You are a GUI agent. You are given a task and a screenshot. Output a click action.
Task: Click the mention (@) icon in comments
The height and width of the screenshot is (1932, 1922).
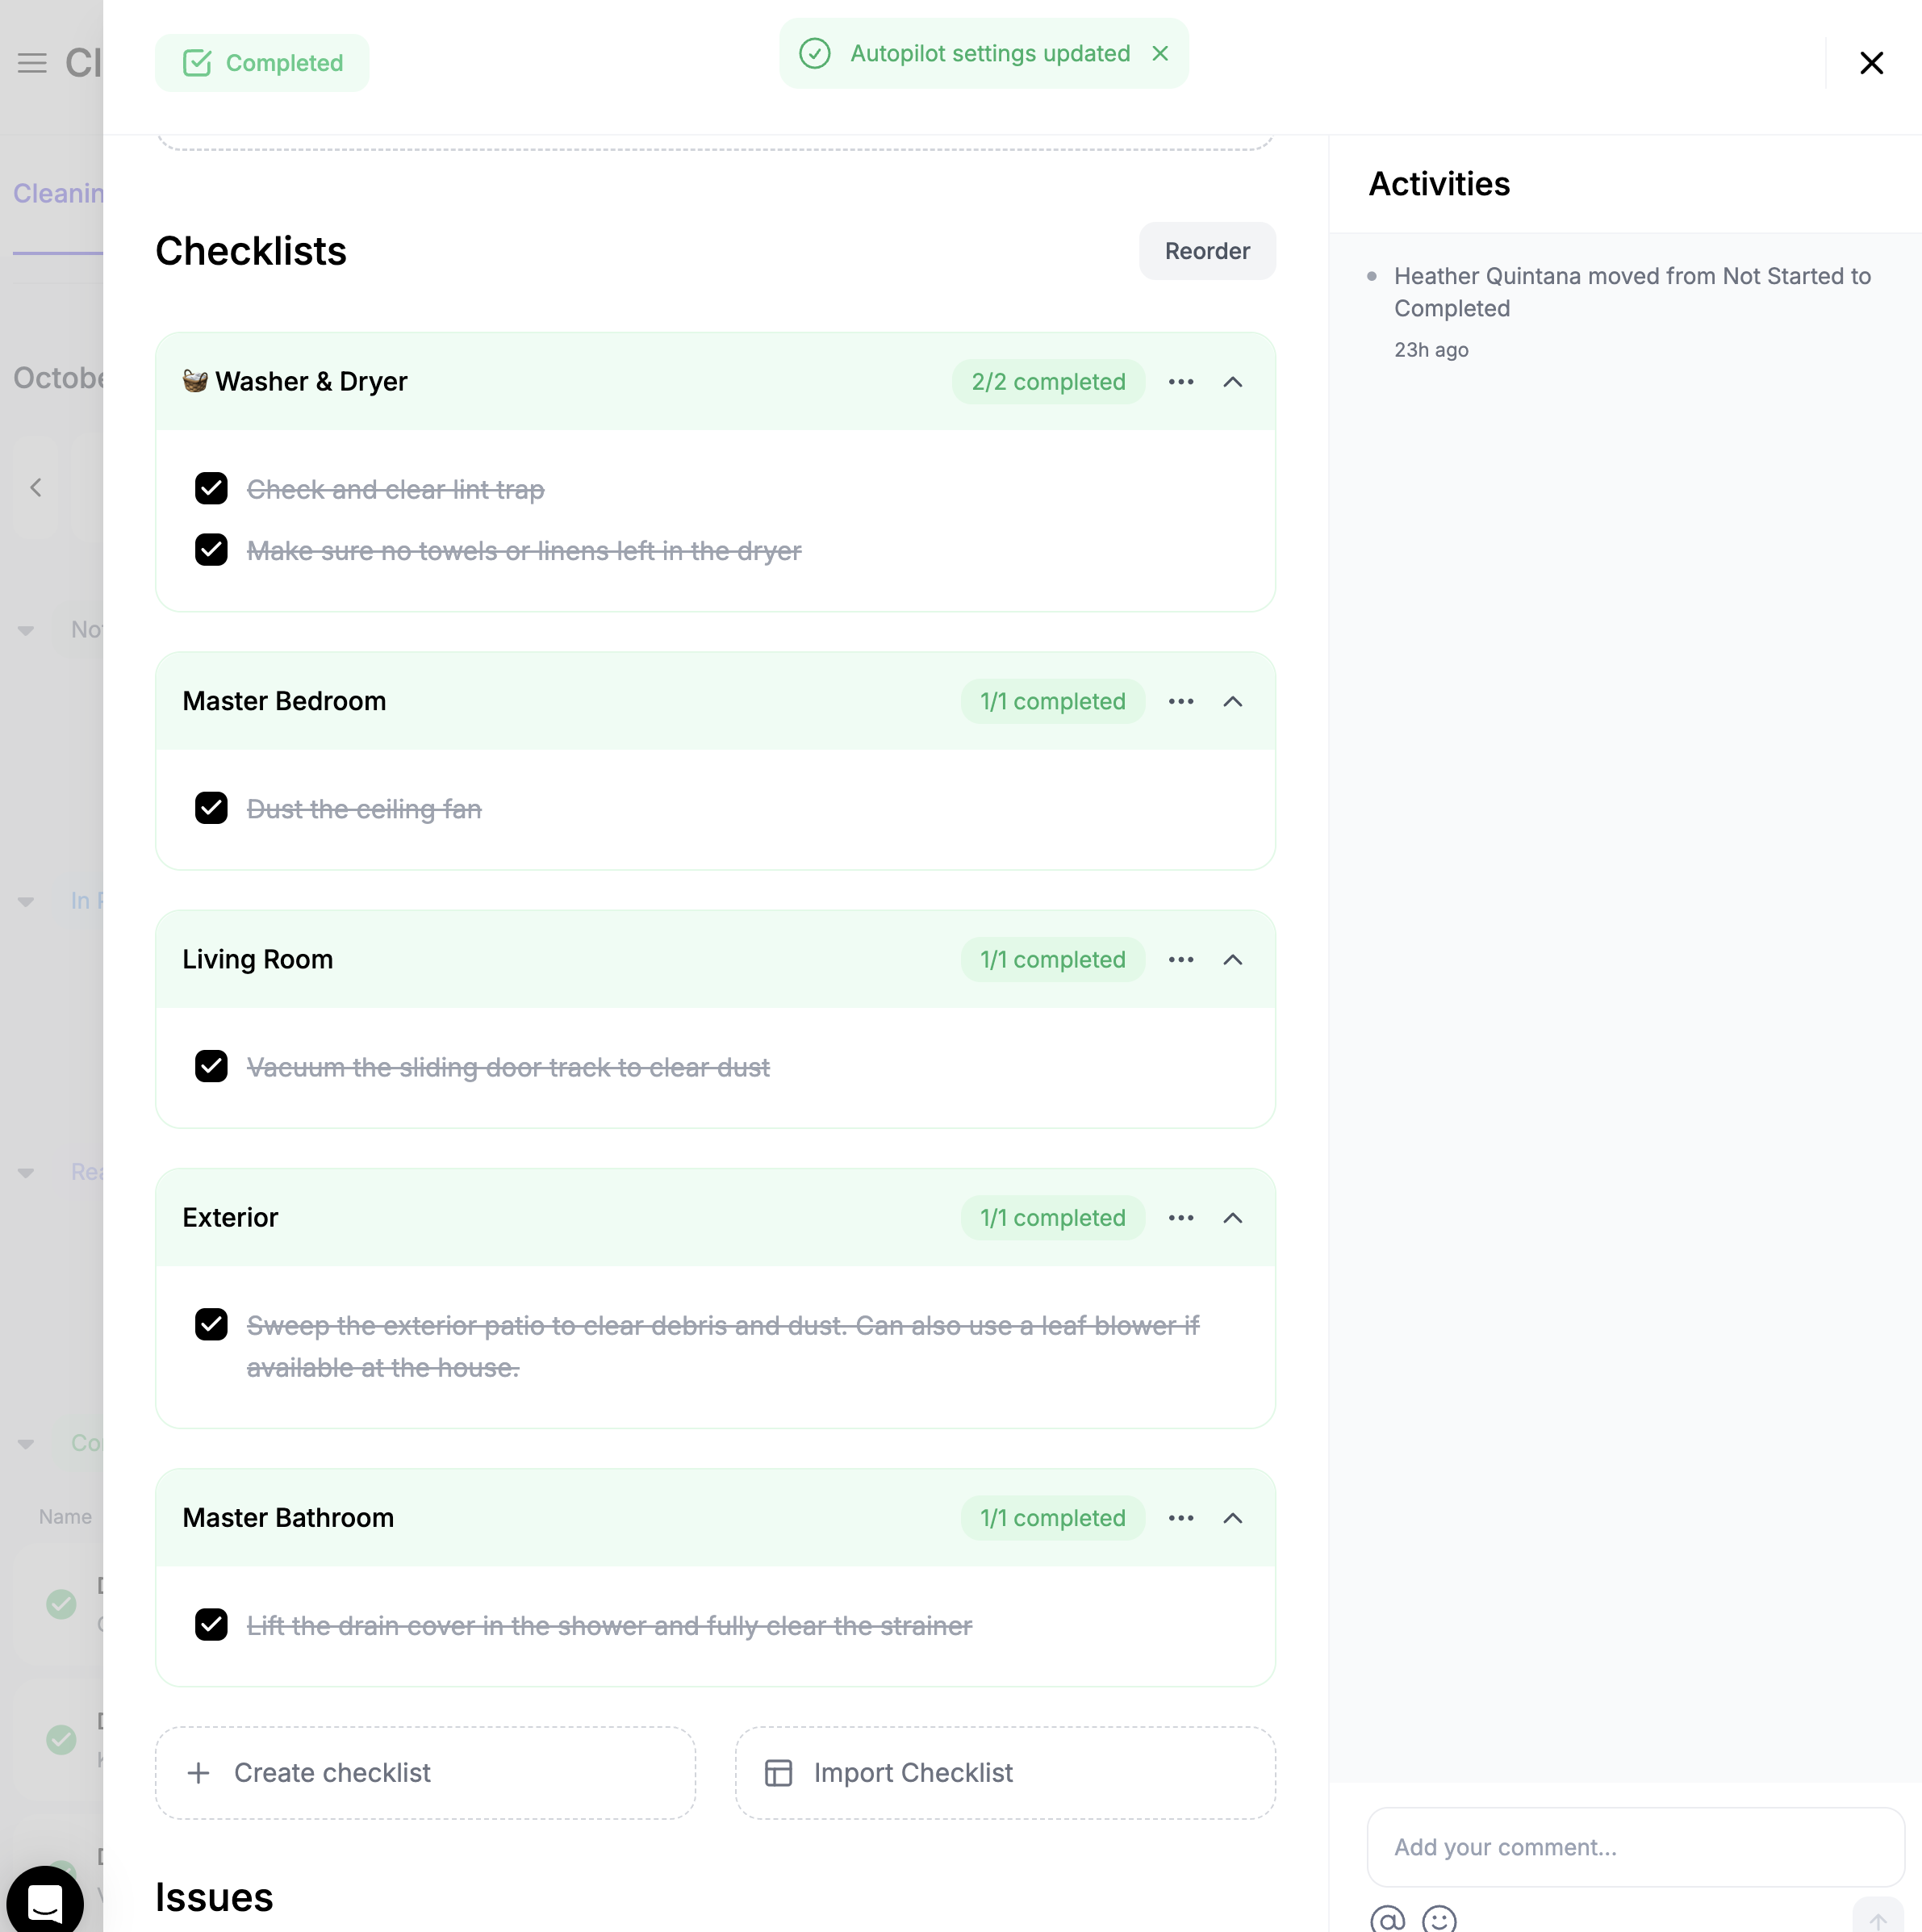pos(1387,1918)
